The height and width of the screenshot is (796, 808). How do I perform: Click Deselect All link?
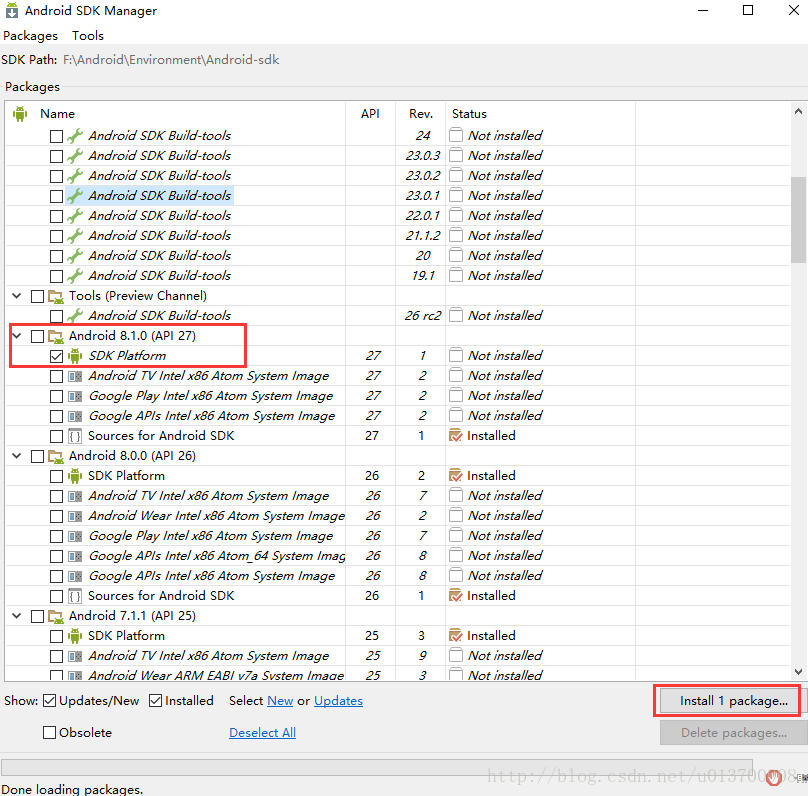pyautogui.click(x=262, y=733)
